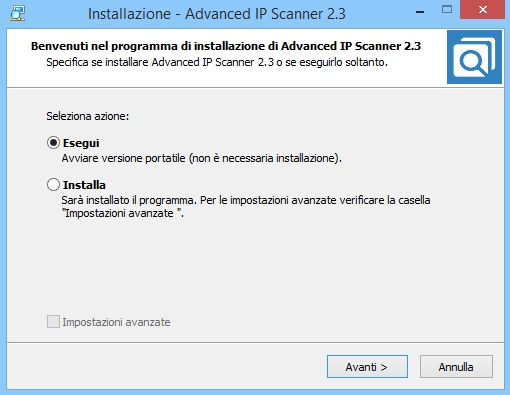Click the window title Installazione - Advanced IP Scanner
510x395 pixels.
[217, 14]
